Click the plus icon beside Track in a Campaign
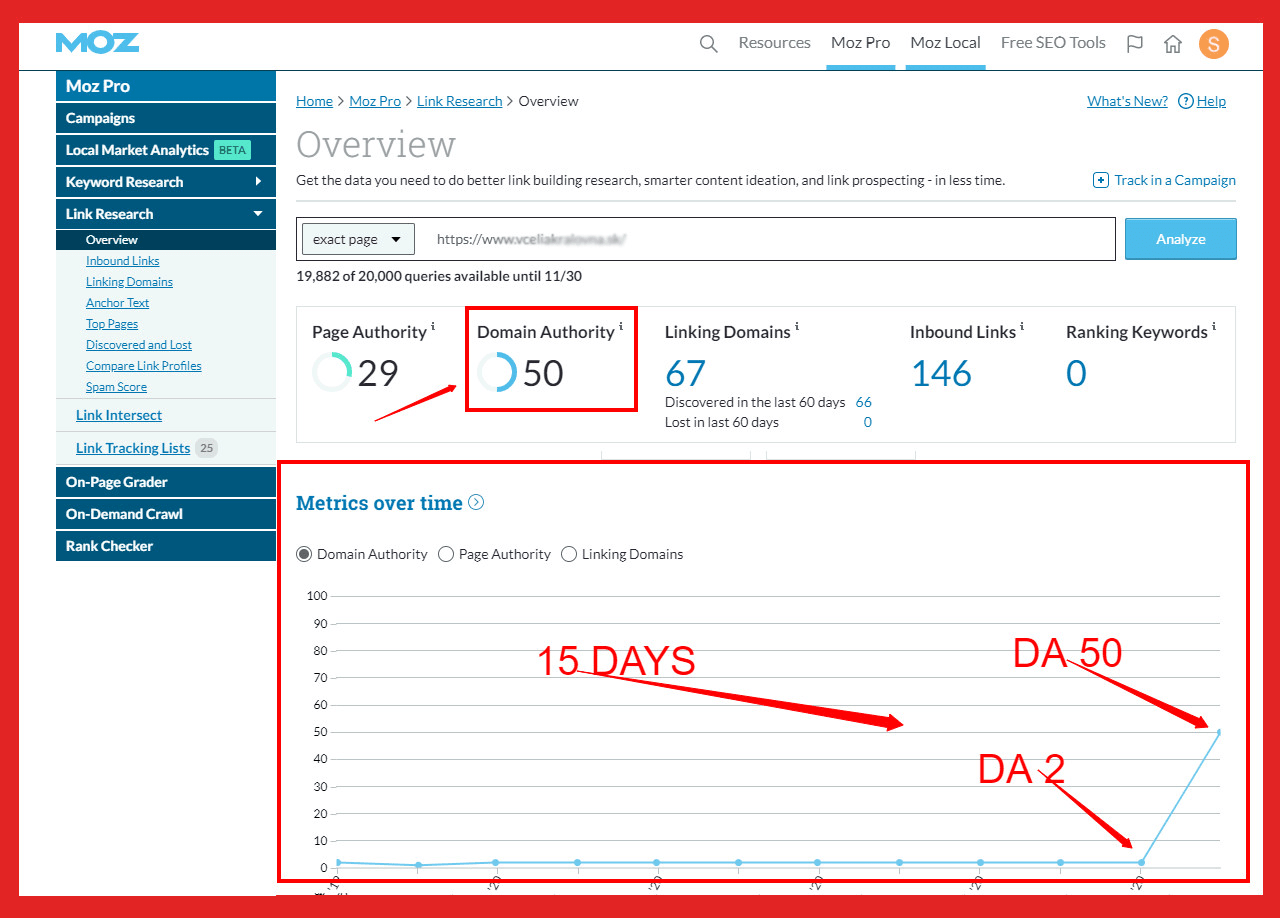The image size is (1280, 918). click(1101, 180)
